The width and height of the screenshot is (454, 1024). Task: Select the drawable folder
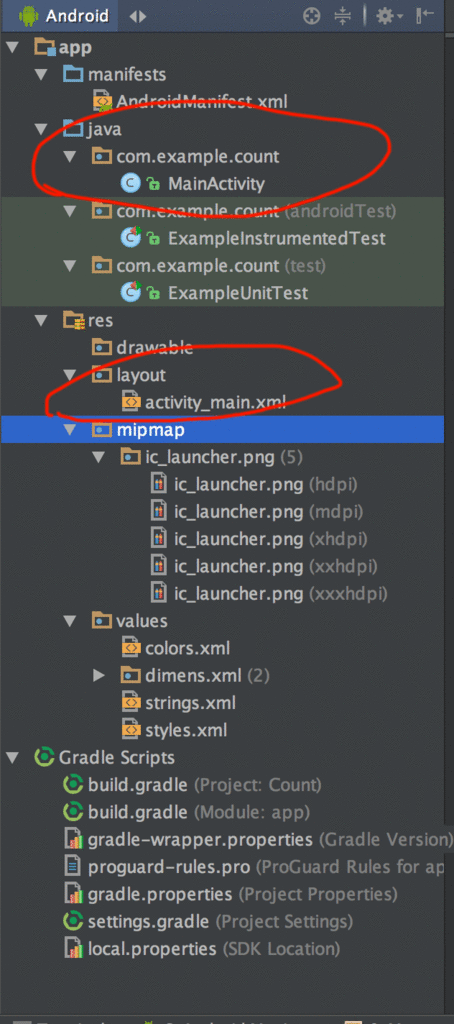(x=154, y=347)
